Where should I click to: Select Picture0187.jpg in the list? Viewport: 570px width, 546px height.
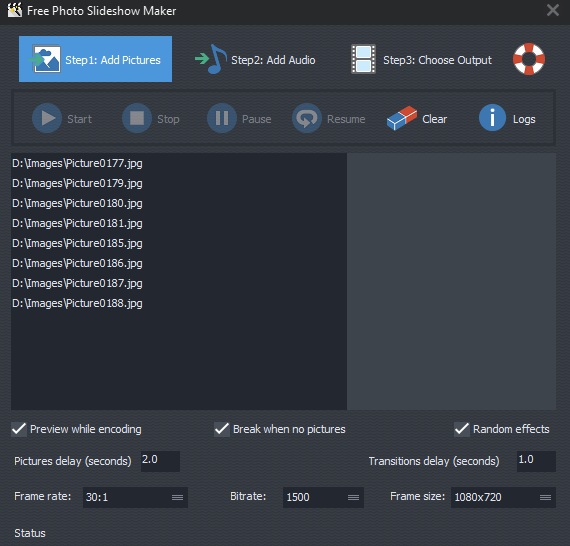tap(178, 283)
